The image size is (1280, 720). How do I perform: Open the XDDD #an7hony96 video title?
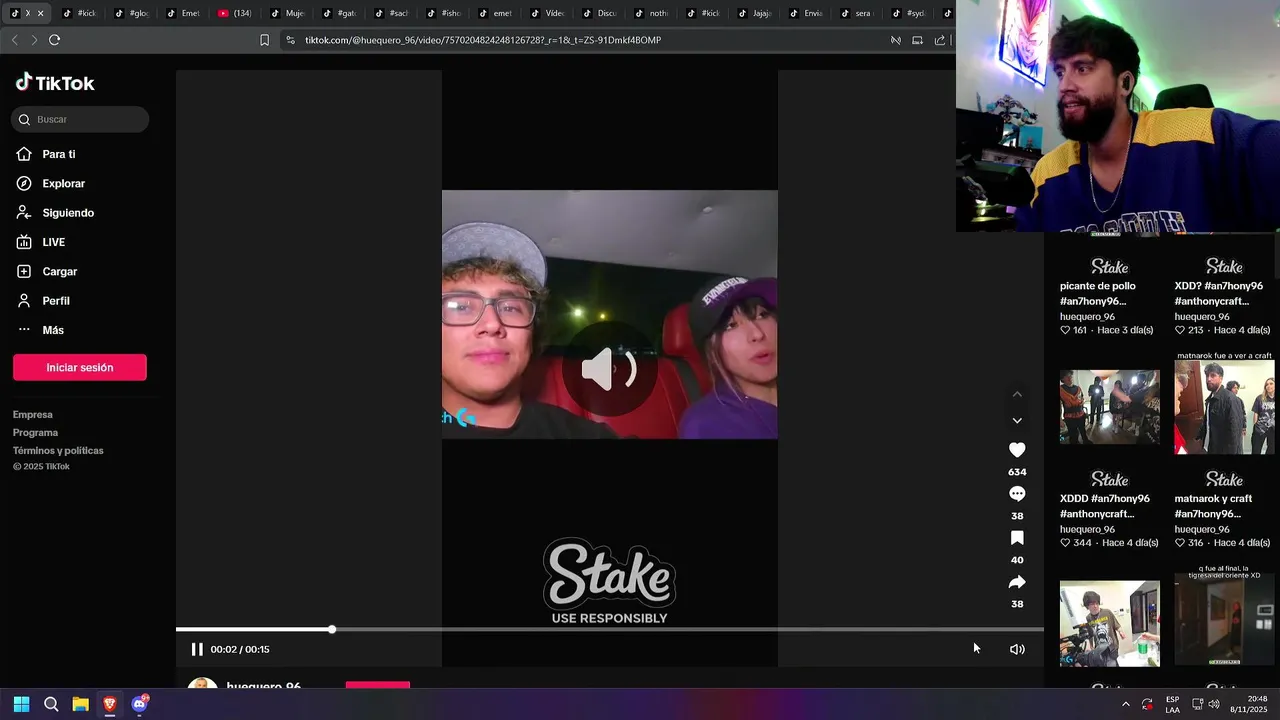click(x=1104, y=506)
